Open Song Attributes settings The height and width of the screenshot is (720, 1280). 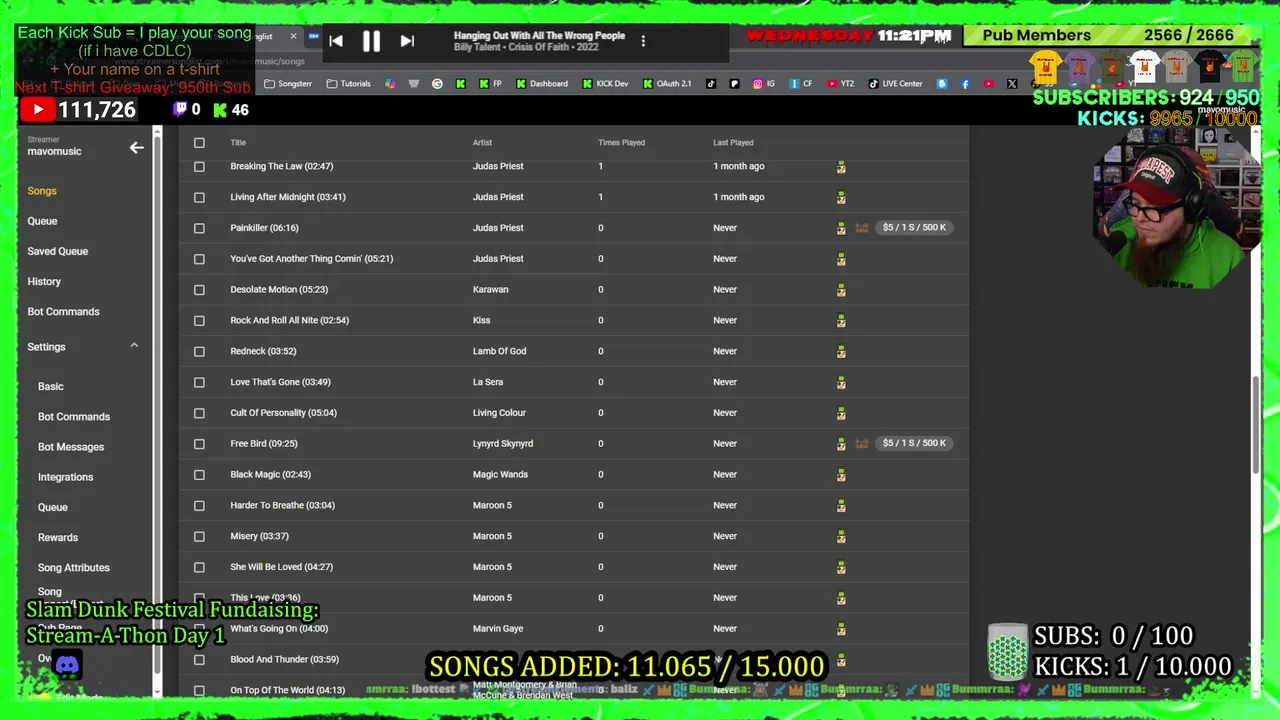(74, 567)
